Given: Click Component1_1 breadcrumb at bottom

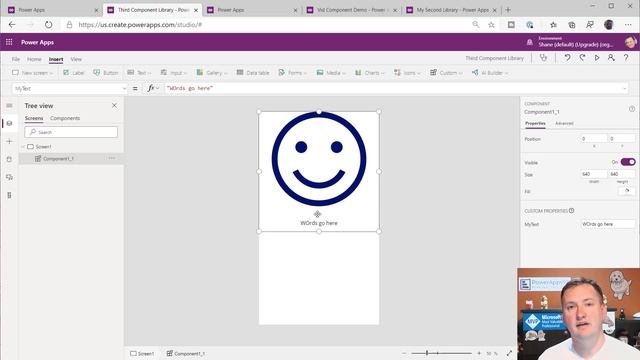Looking at the screenshot, I should pos(186,353).
